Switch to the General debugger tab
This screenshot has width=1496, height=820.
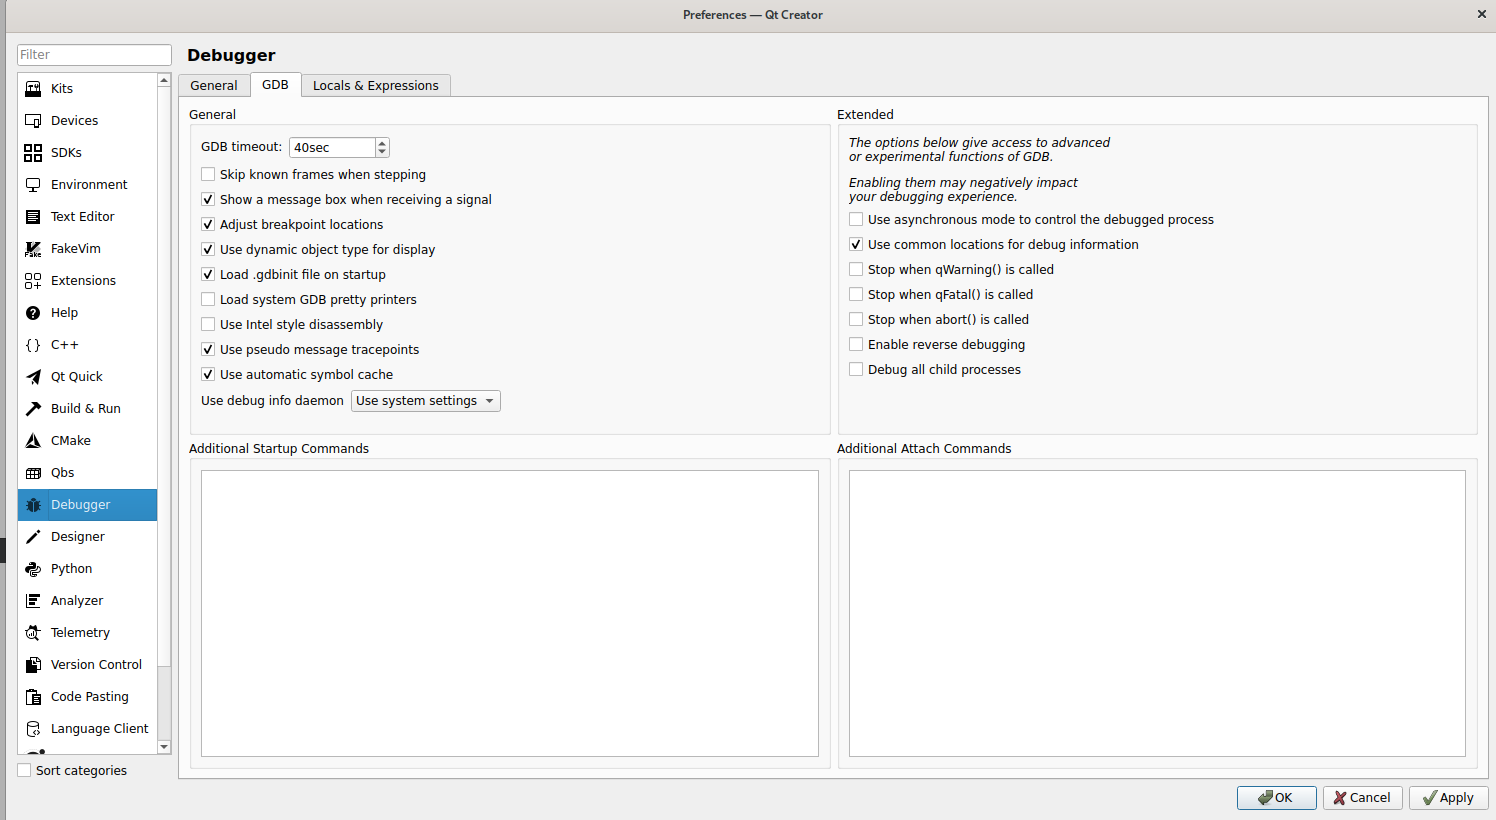coord(214,86)
